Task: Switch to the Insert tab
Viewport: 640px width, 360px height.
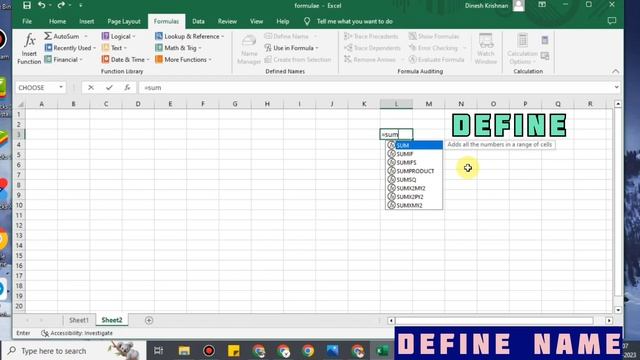Action: pos(87,21)
